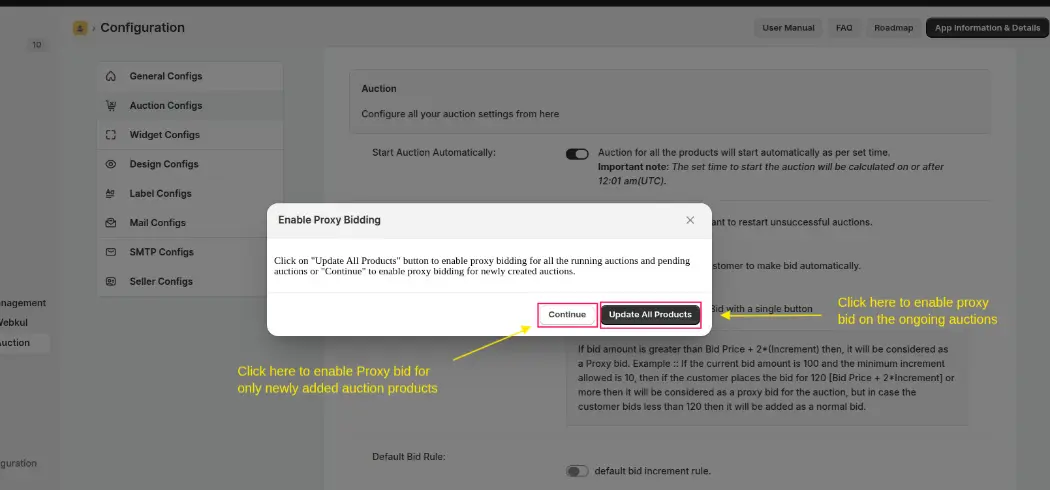
Task: Click the dialog text starting 'Click on "Update All Products"'
Action: tap(482, 266)
